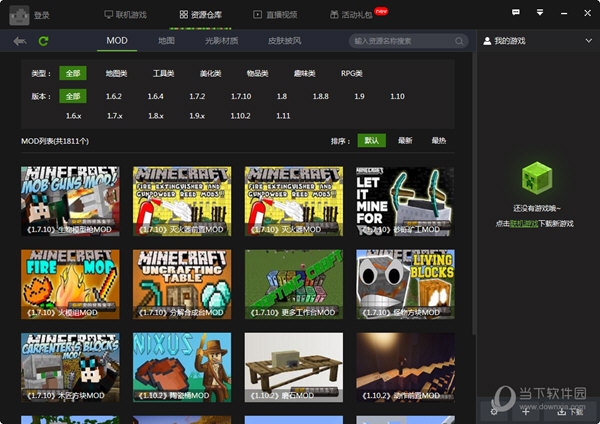Viewport: 600px width, 424px height.
Task: Switch to the 地图 sub-tab
Action: pos(166,41)
